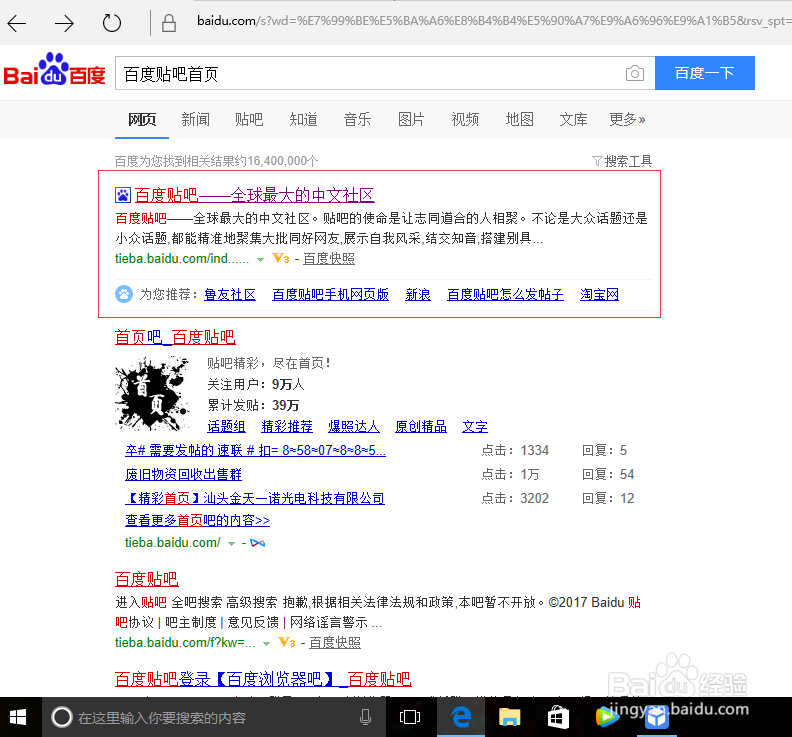Expand the arrow after tieba.baidu.com/ind

point(260,260)
